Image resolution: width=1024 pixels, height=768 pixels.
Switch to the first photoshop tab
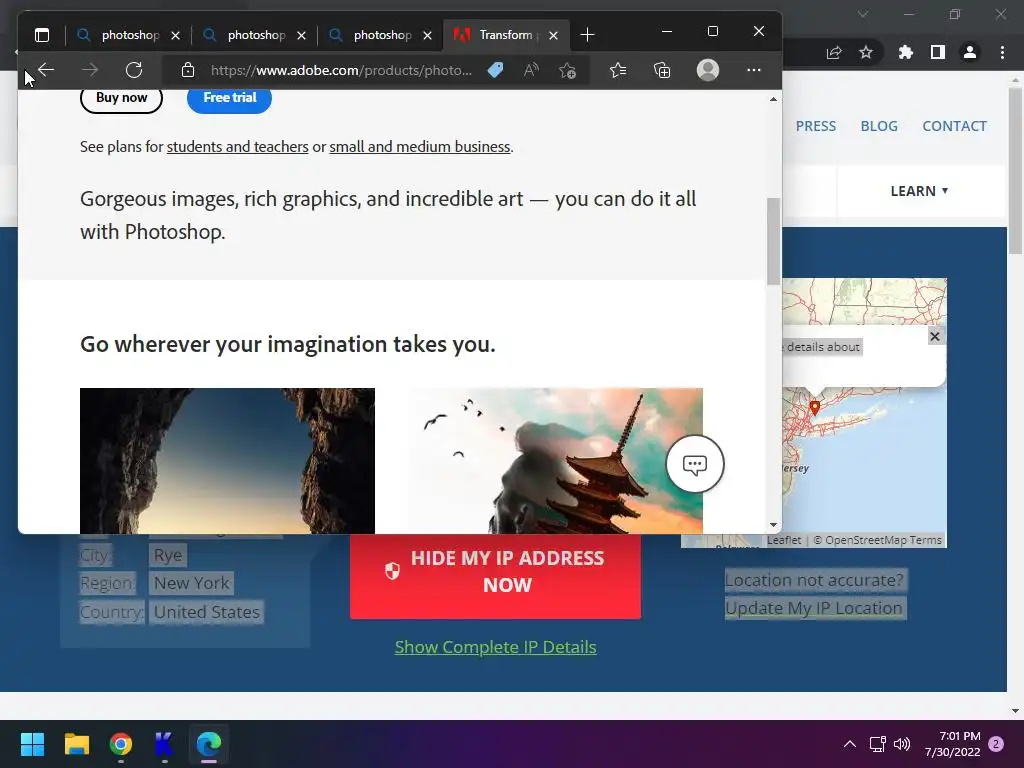130,35
